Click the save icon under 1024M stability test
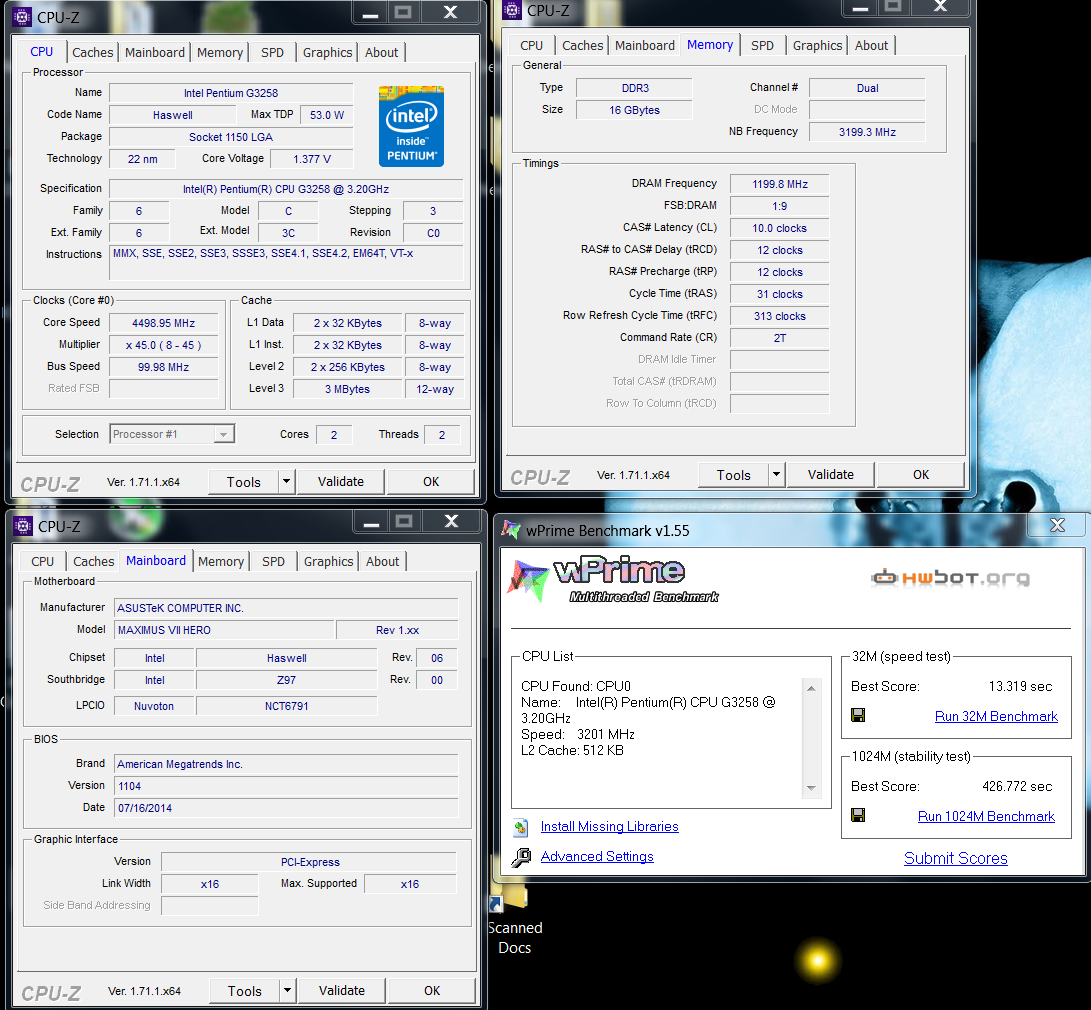 [858, 815]
